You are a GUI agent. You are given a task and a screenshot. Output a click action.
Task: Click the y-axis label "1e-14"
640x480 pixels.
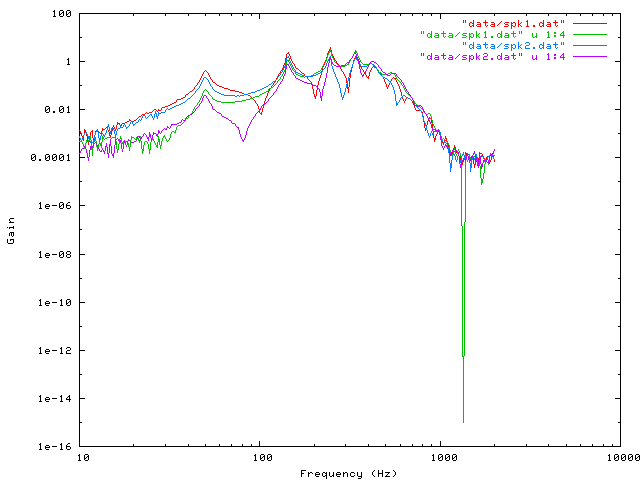(x=55, y=399)
